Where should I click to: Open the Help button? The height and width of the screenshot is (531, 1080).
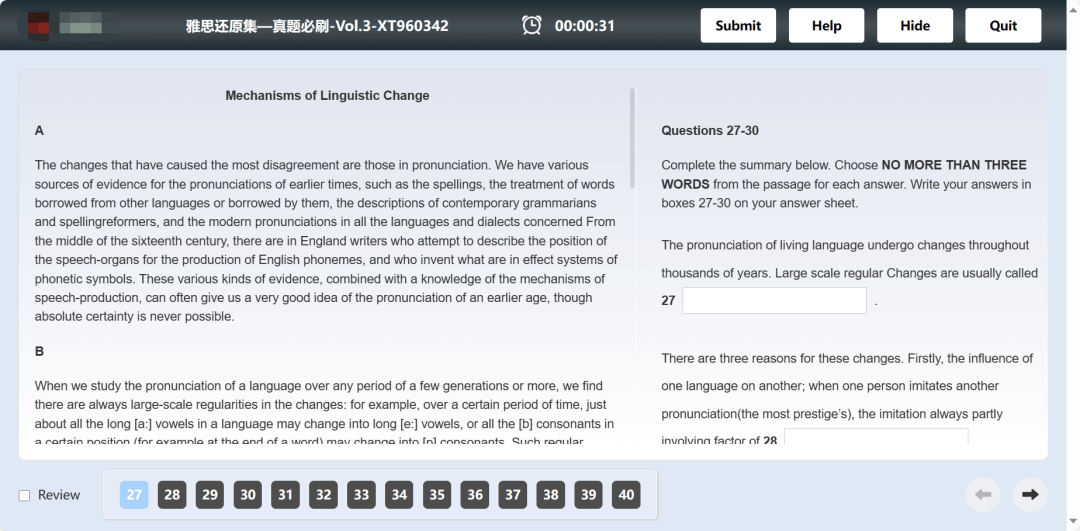click(827, 25)
